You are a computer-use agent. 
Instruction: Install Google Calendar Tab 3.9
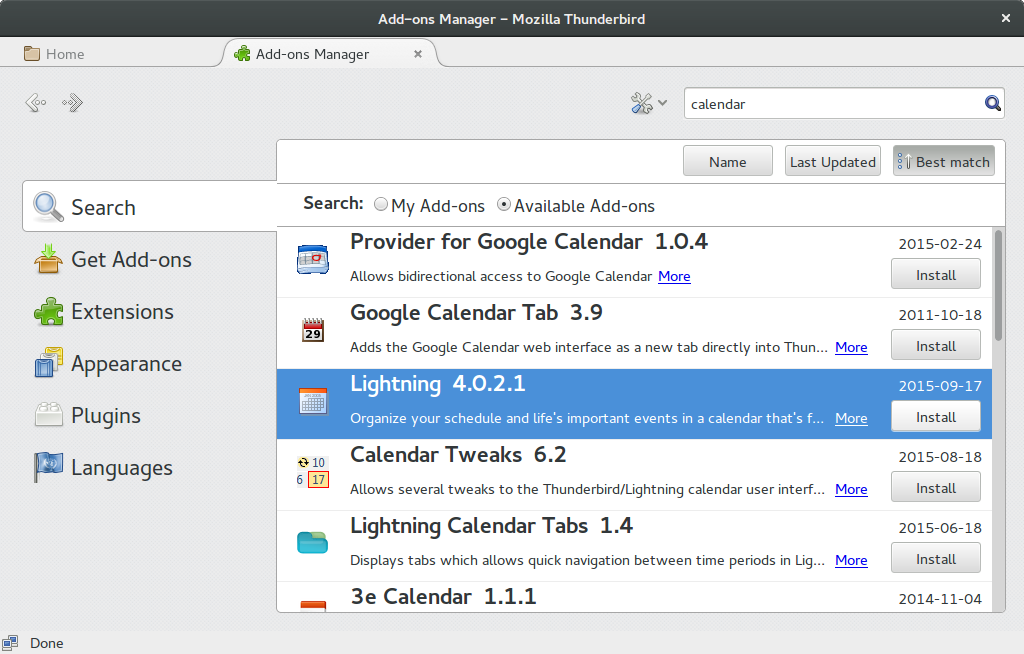click(x=936, y=346)
